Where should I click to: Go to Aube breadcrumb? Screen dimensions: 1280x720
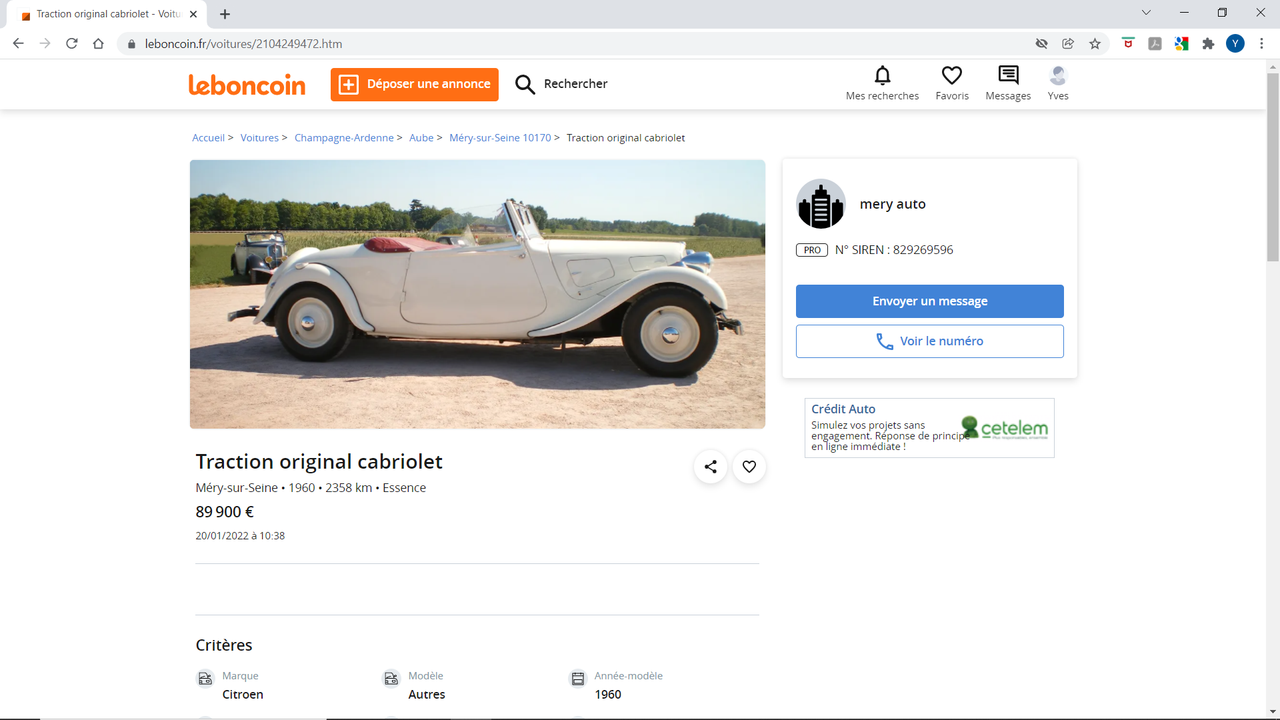coord(421,138)
